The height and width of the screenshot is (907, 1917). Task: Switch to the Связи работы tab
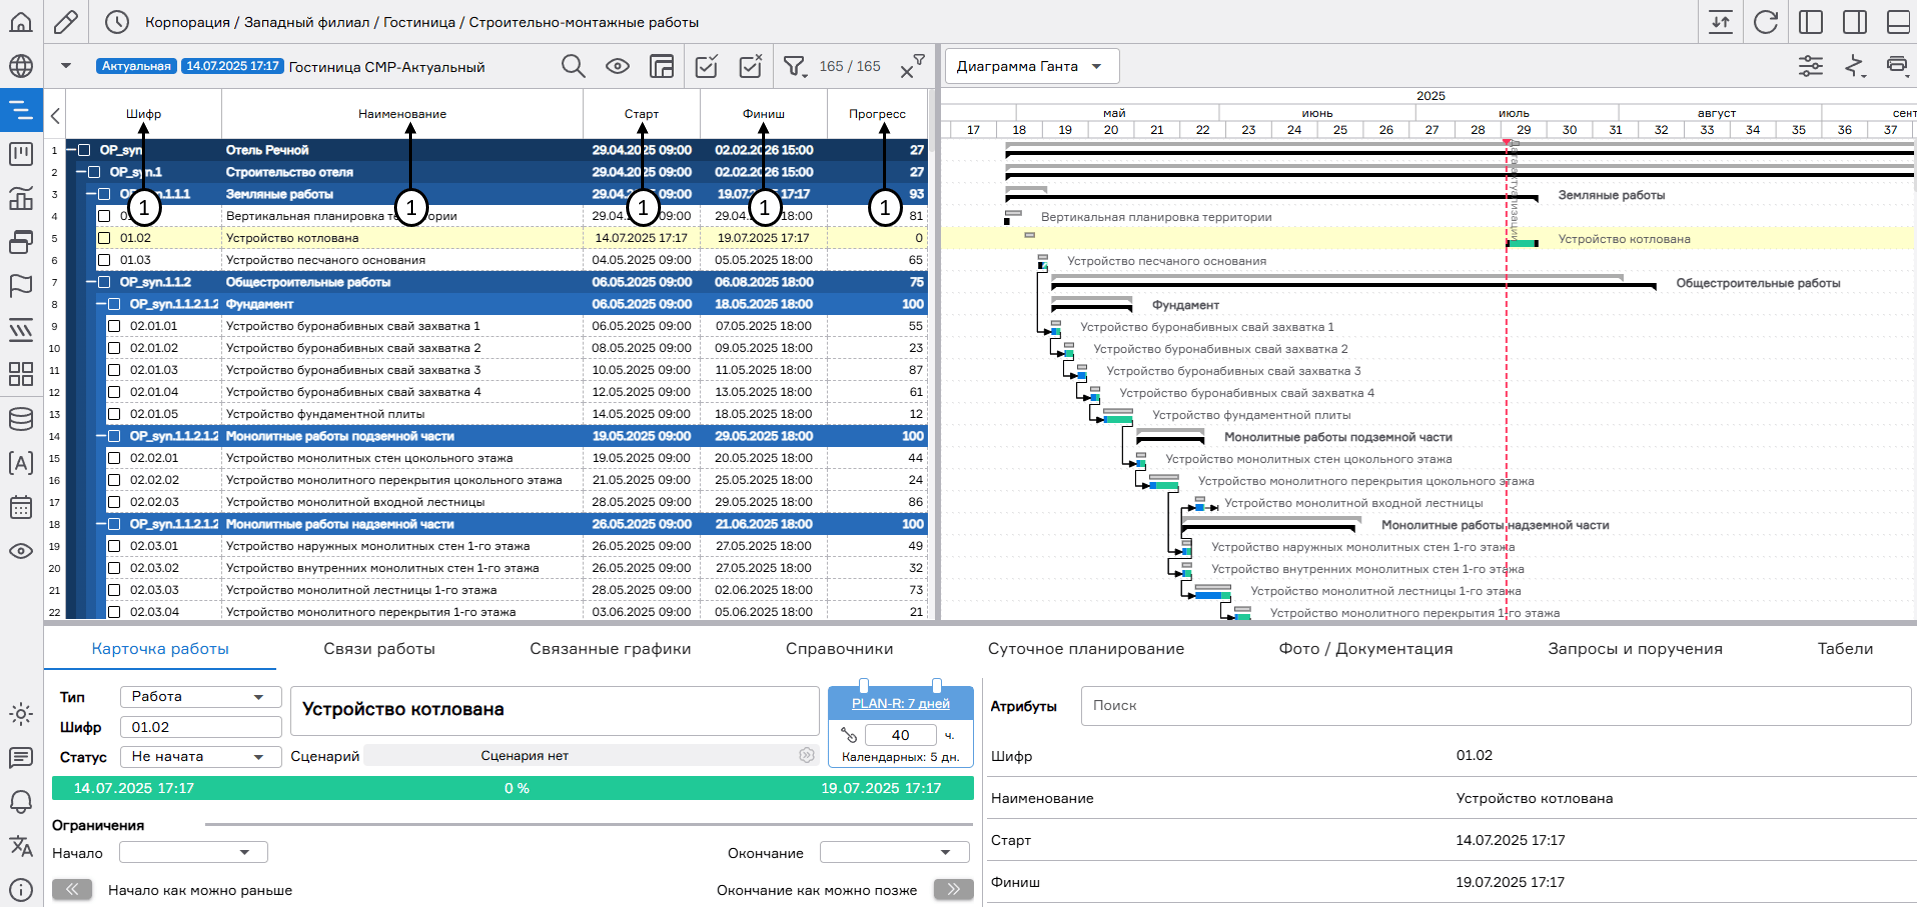coord(379,649)
